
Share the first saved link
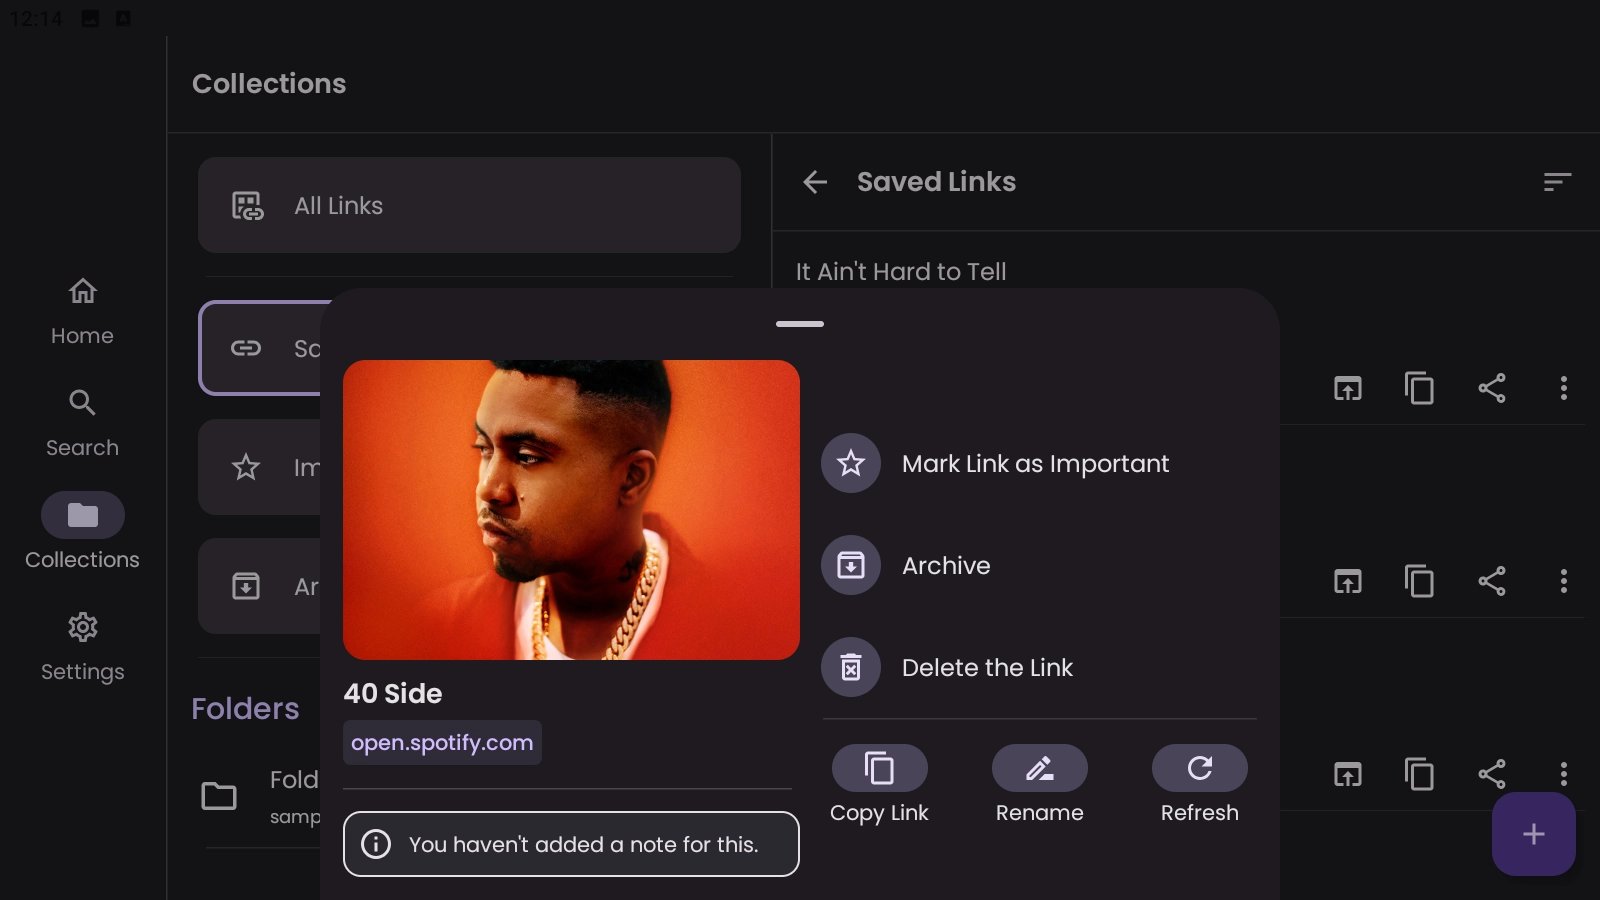pos(1491,388)
